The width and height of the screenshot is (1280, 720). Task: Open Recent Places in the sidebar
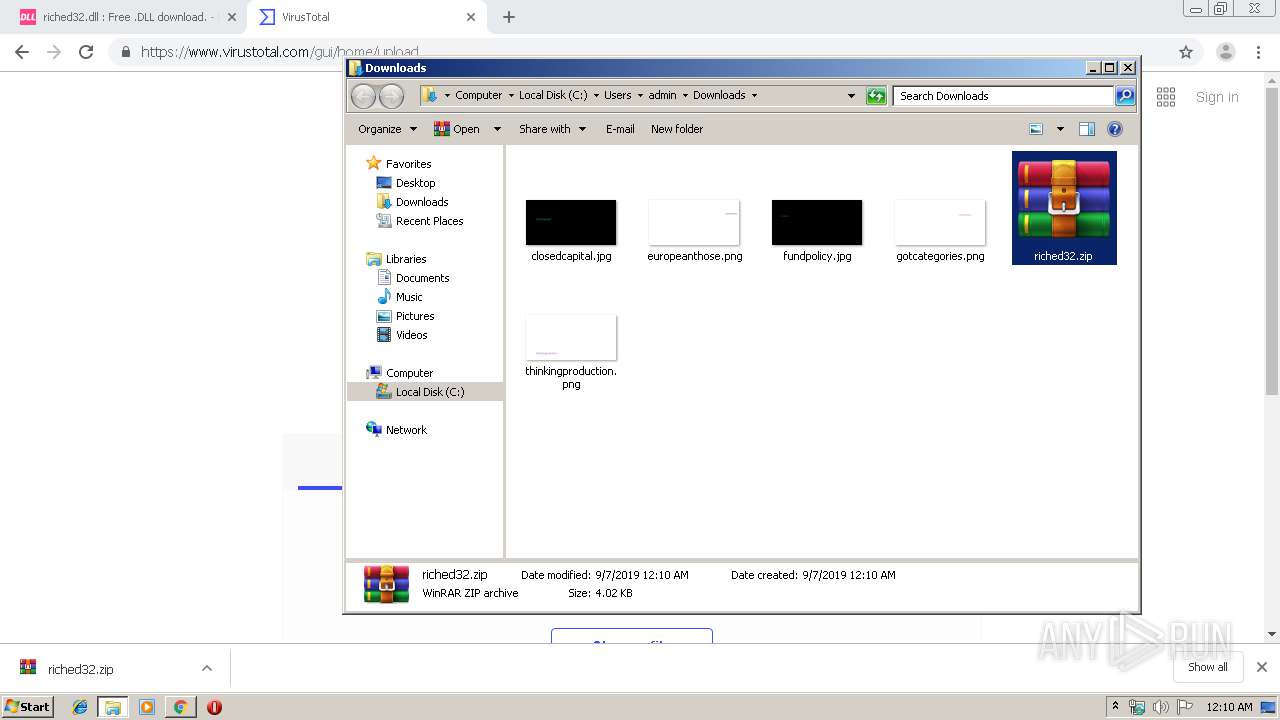(x=429, y=221)
